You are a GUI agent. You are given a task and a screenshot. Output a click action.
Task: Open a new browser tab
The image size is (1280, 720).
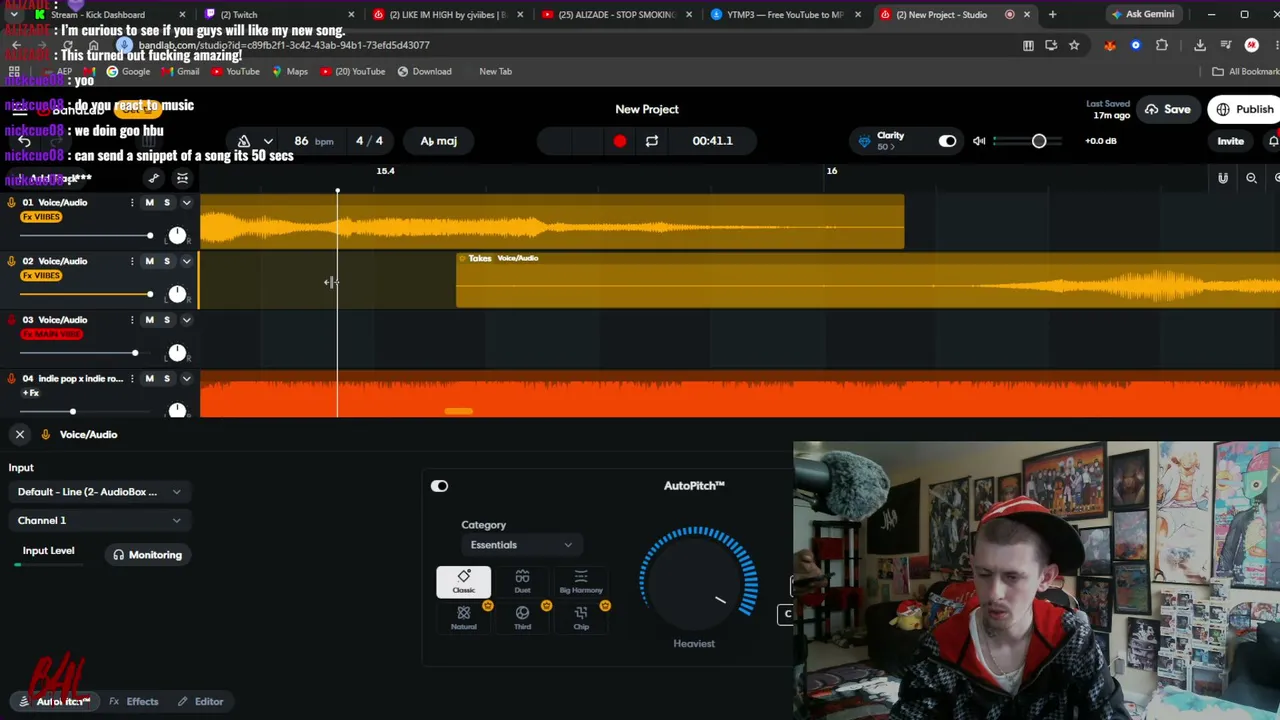pos(1052,15)
